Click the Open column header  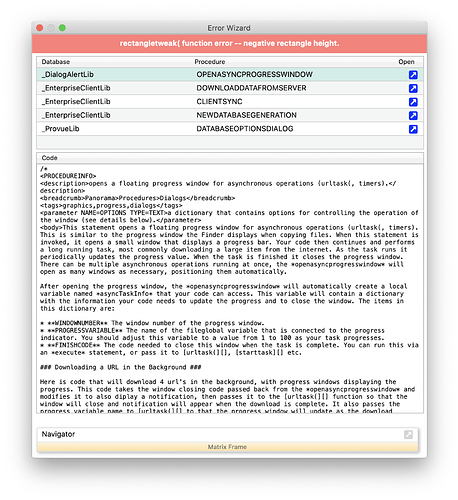tap(406, 62)
